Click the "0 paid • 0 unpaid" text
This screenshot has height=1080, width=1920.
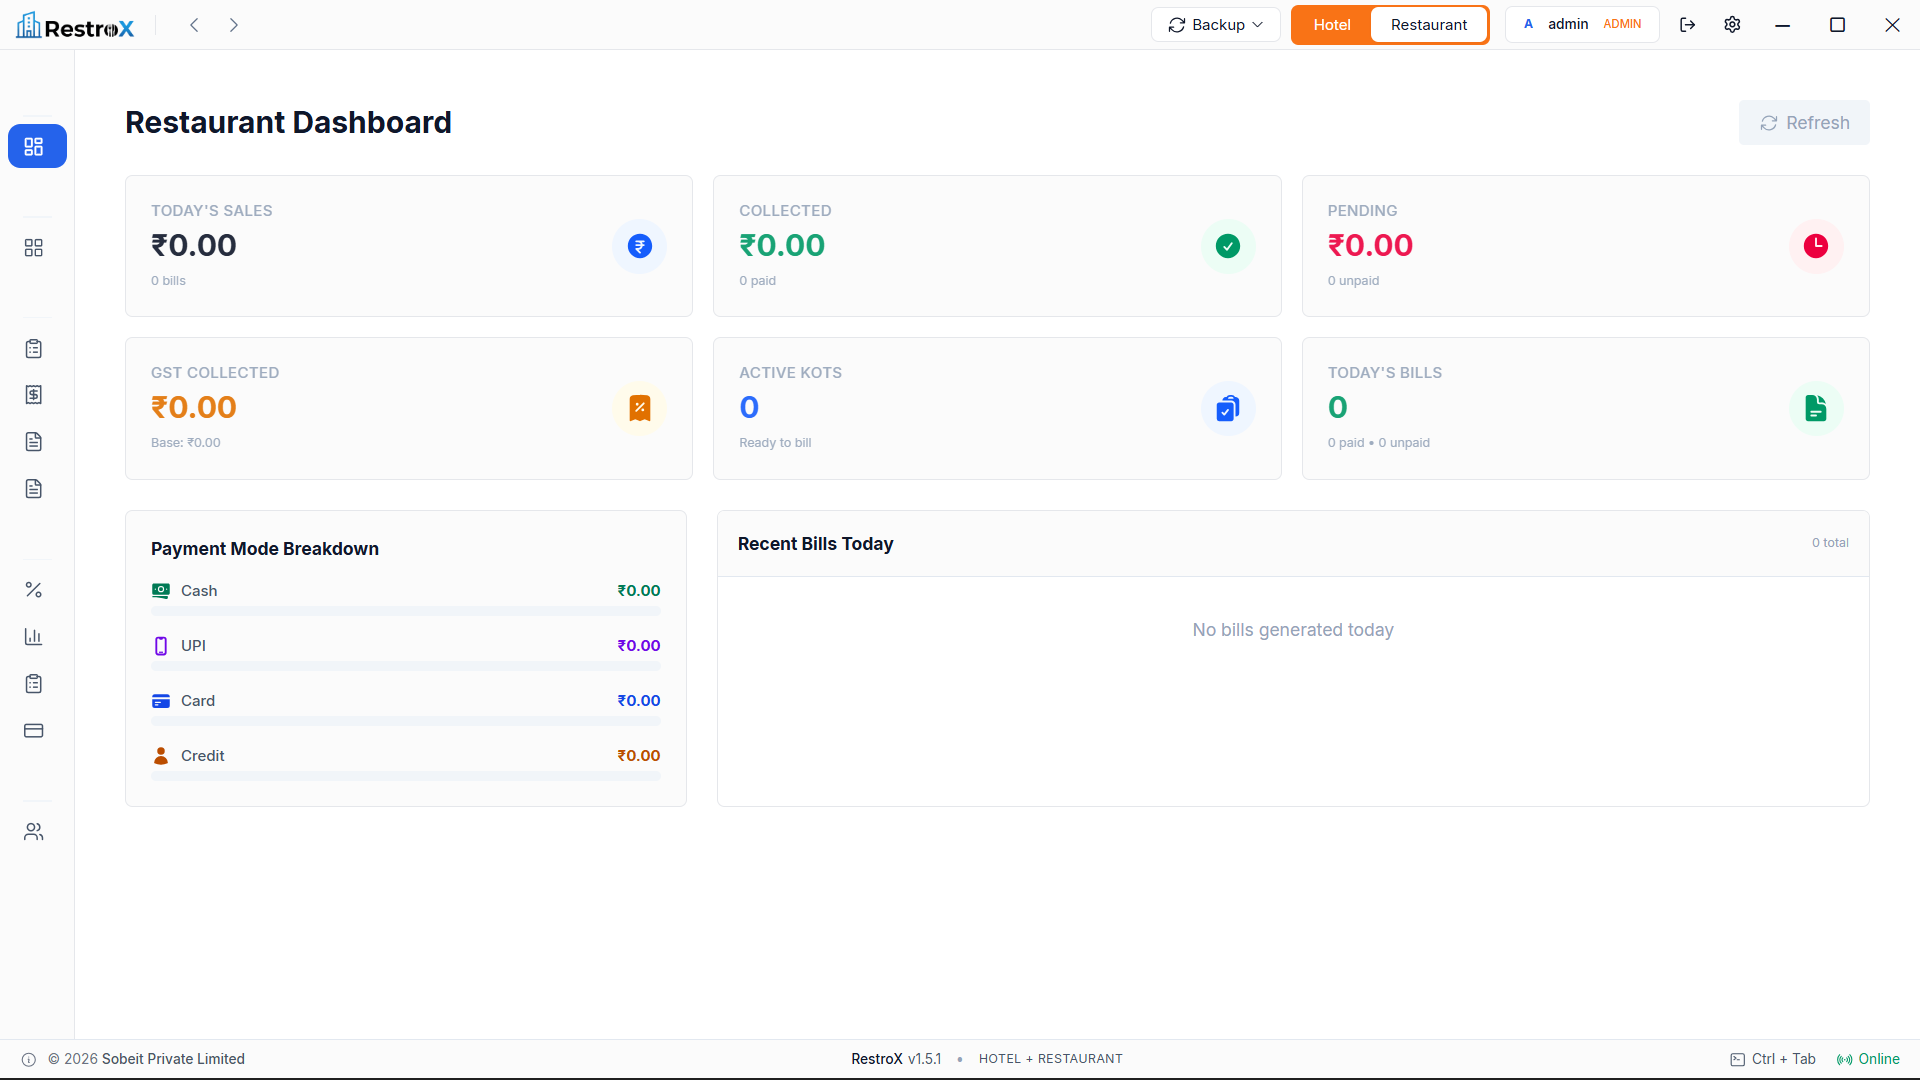point(1379,443)
